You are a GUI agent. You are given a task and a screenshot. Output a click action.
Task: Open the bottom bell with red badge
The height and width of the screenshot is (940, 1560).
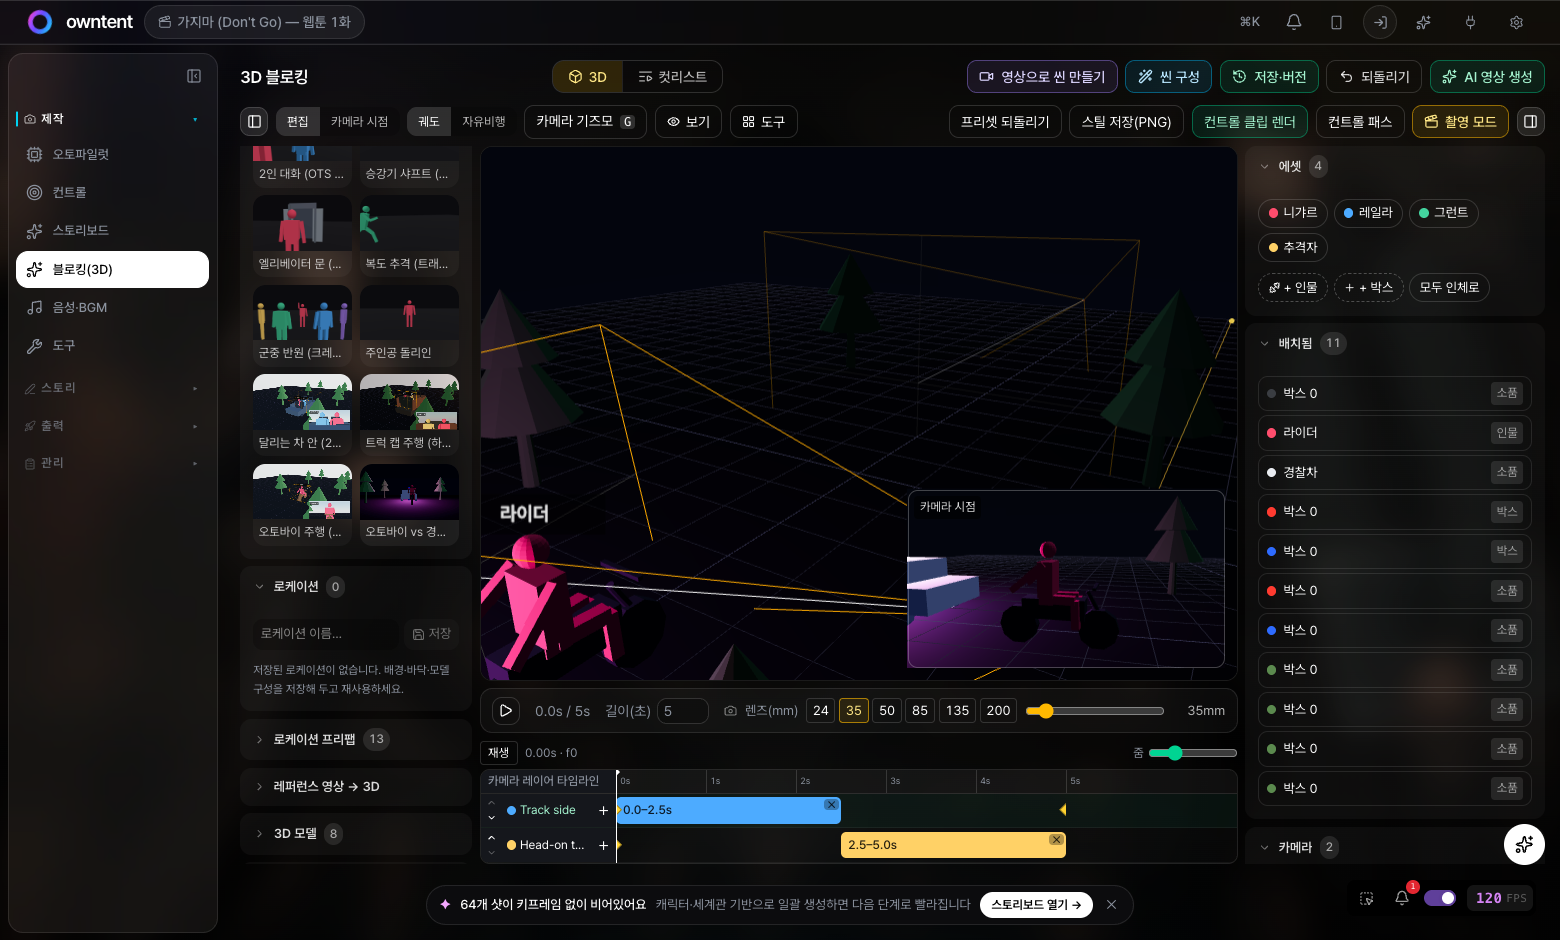pyautogui.click(x=1402, y=897)
